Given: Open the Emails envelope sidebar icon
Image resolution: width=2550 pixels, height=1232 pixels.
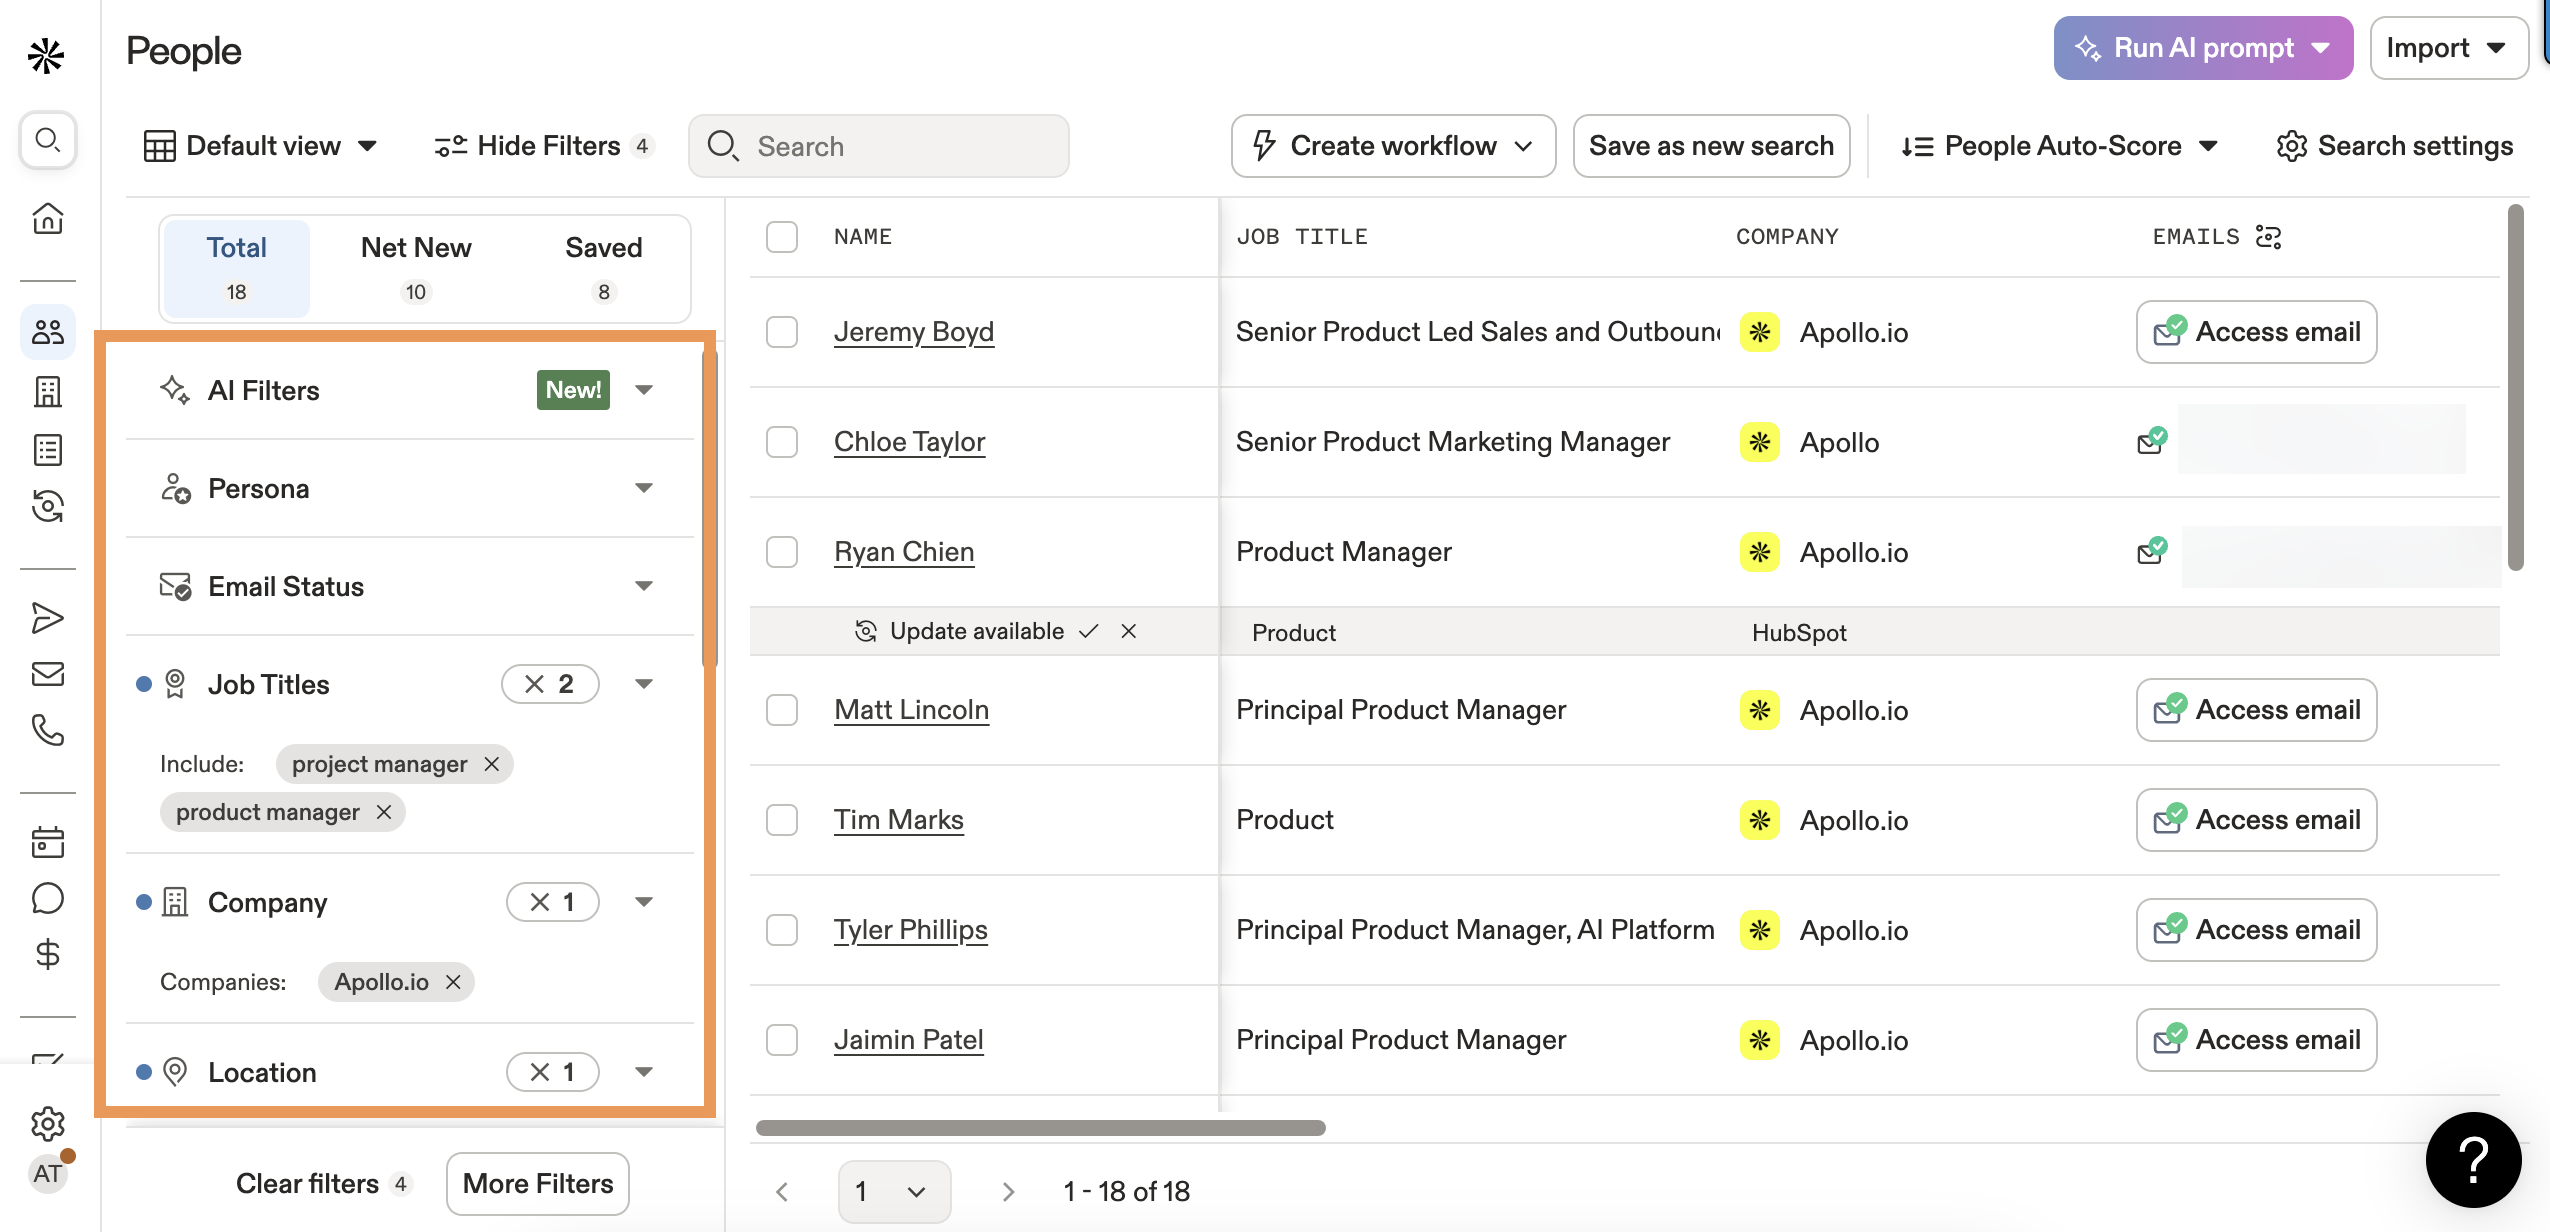Looking at the screenshot, I should 47,674.
